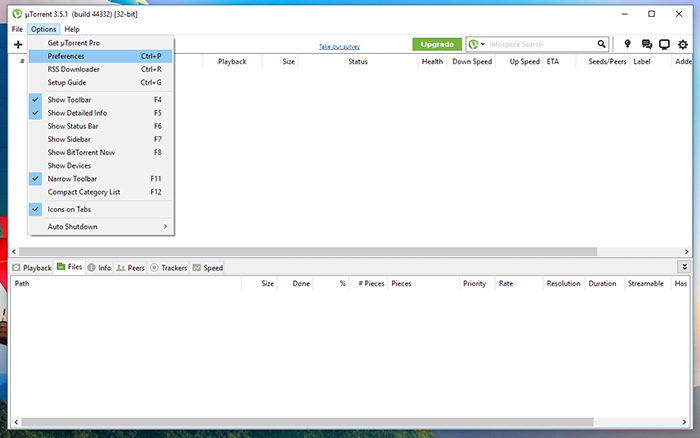This screenshot has height=438, width=700.
Task: Open the Peers tab
Action: coord(130,267)
